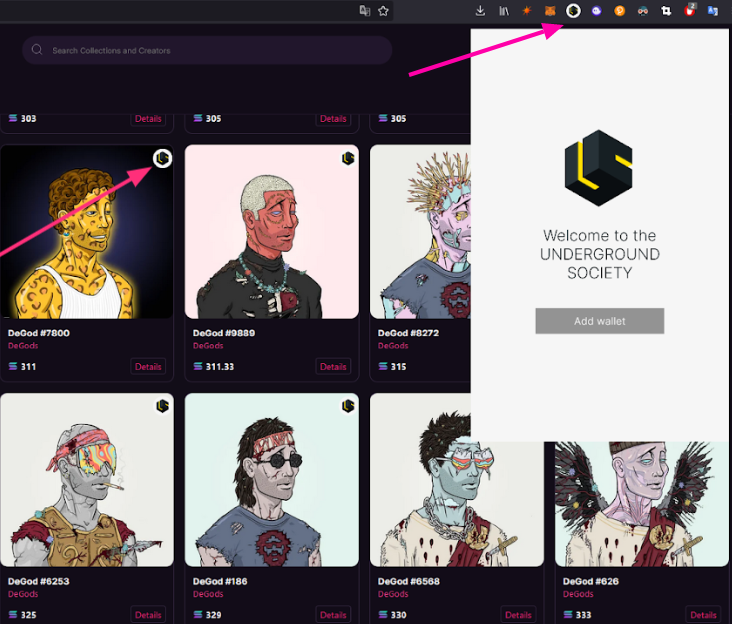Click the Solana icon beside price 330
Viewport: 732px width, 624px height.
click(x=383, y=615)
